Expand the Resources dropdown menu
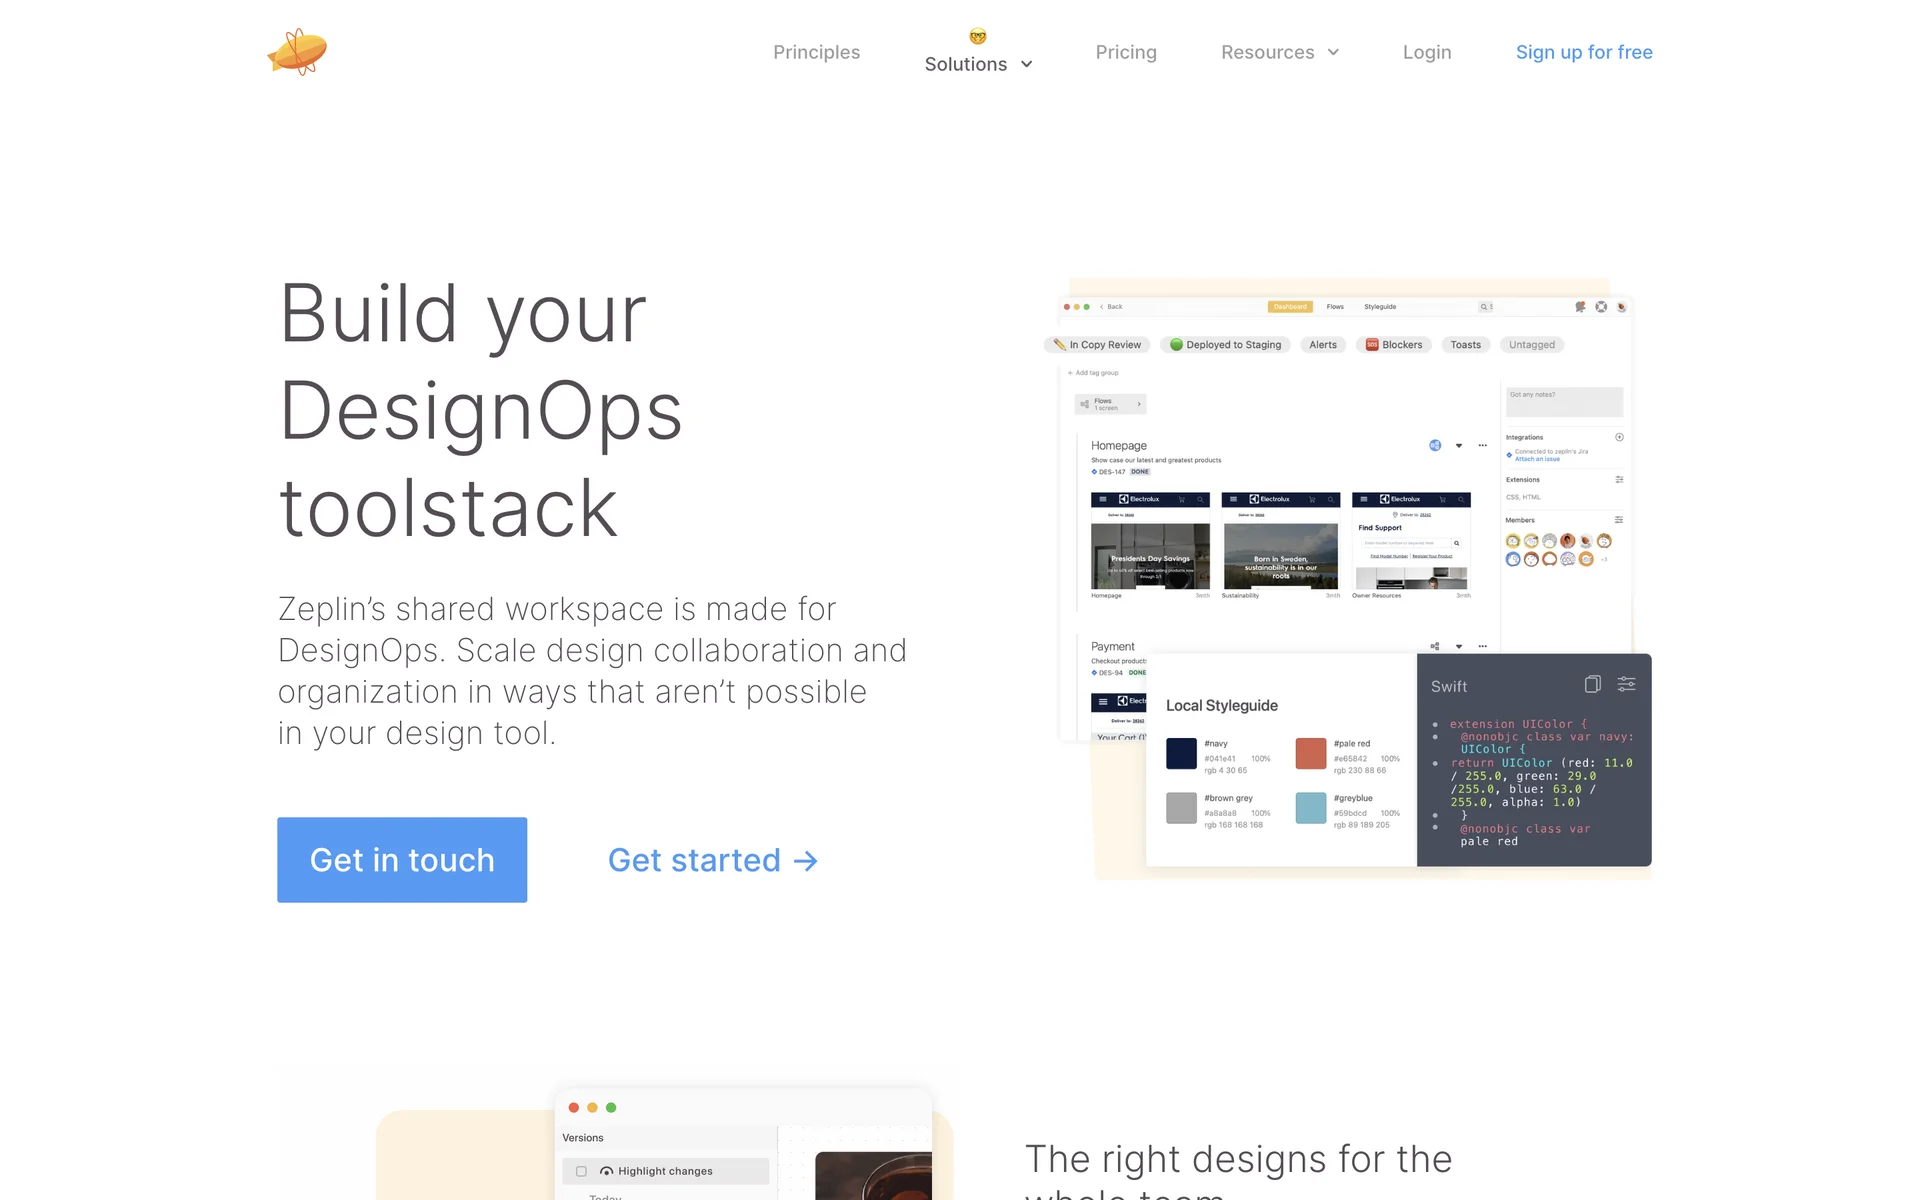The width and height of the screenshot is (1920, 1200). [1279, 52]
